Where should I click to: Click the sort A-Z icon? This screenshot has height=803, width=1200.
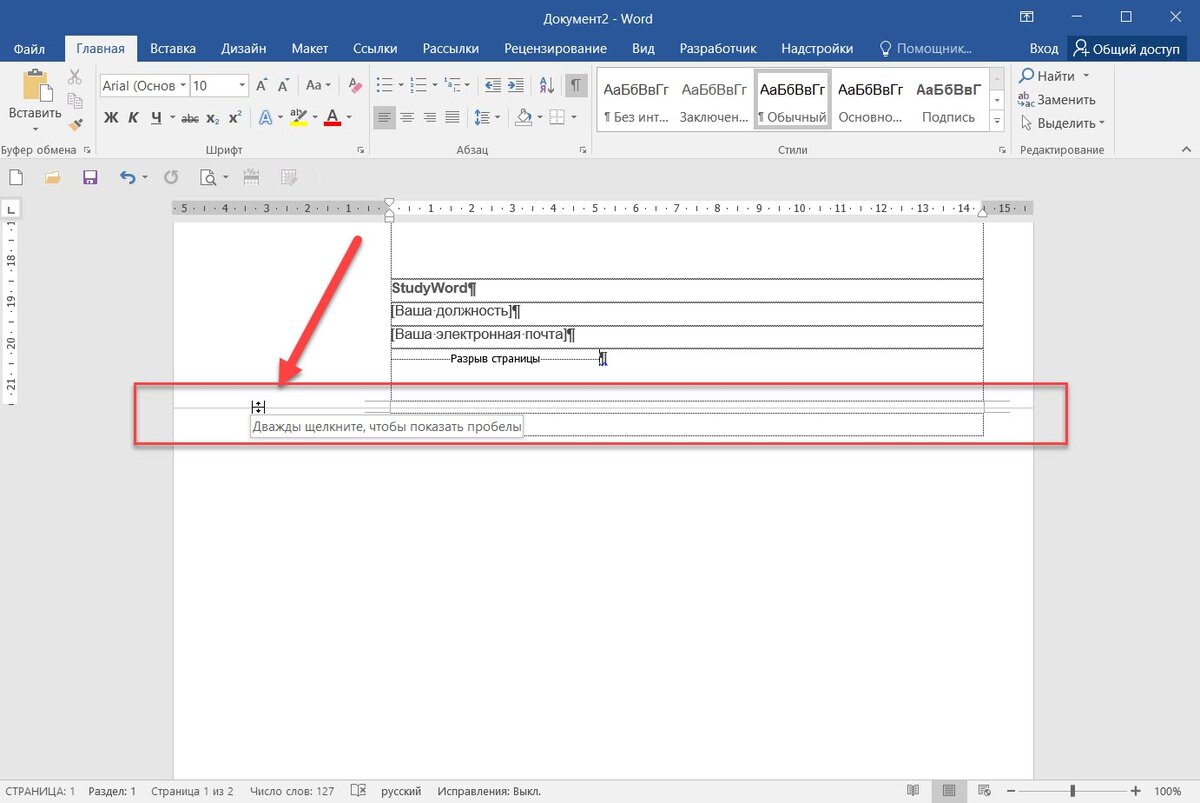tap(546, 86)
